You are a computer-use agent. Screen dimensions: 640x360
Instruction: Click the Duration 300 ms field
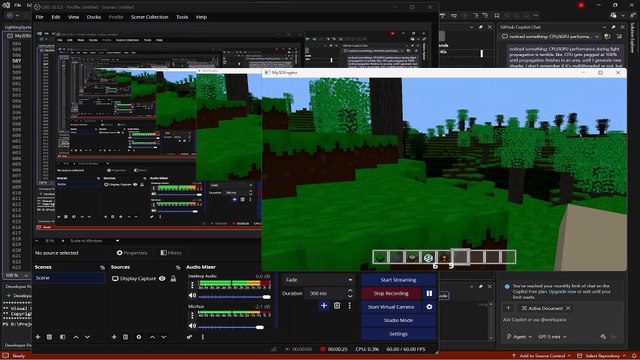[x=325, y=293]
